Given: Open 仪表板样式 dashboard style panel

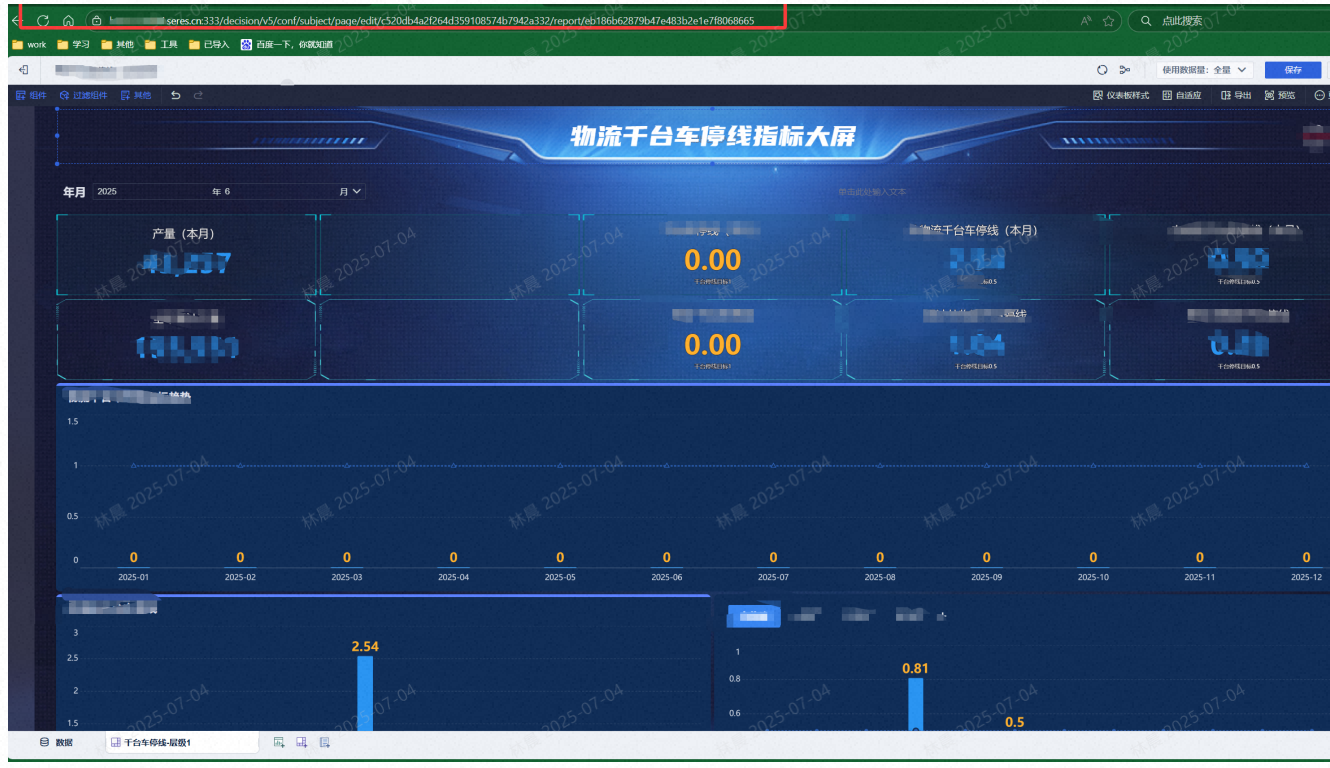Looking at the screenshot, I should (x=1121, y=95).
